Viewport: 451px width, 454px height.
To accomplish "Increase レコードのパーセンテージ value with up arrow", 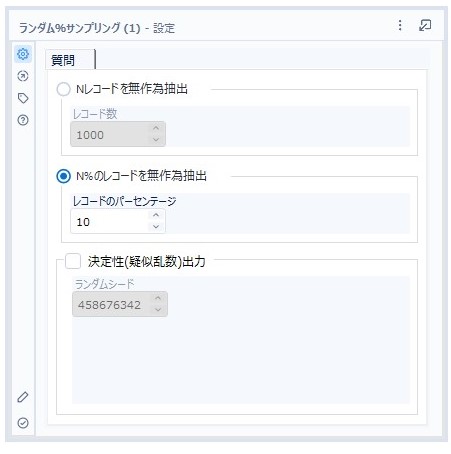I will pos(156,215).
